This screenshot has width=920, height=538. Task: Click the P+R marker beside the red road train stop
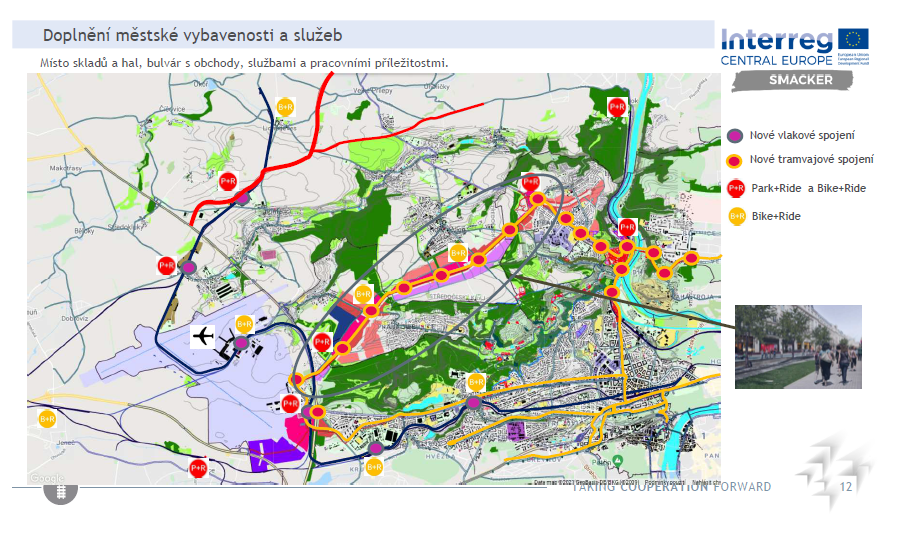pyautogui.click(x=228, y=182)
